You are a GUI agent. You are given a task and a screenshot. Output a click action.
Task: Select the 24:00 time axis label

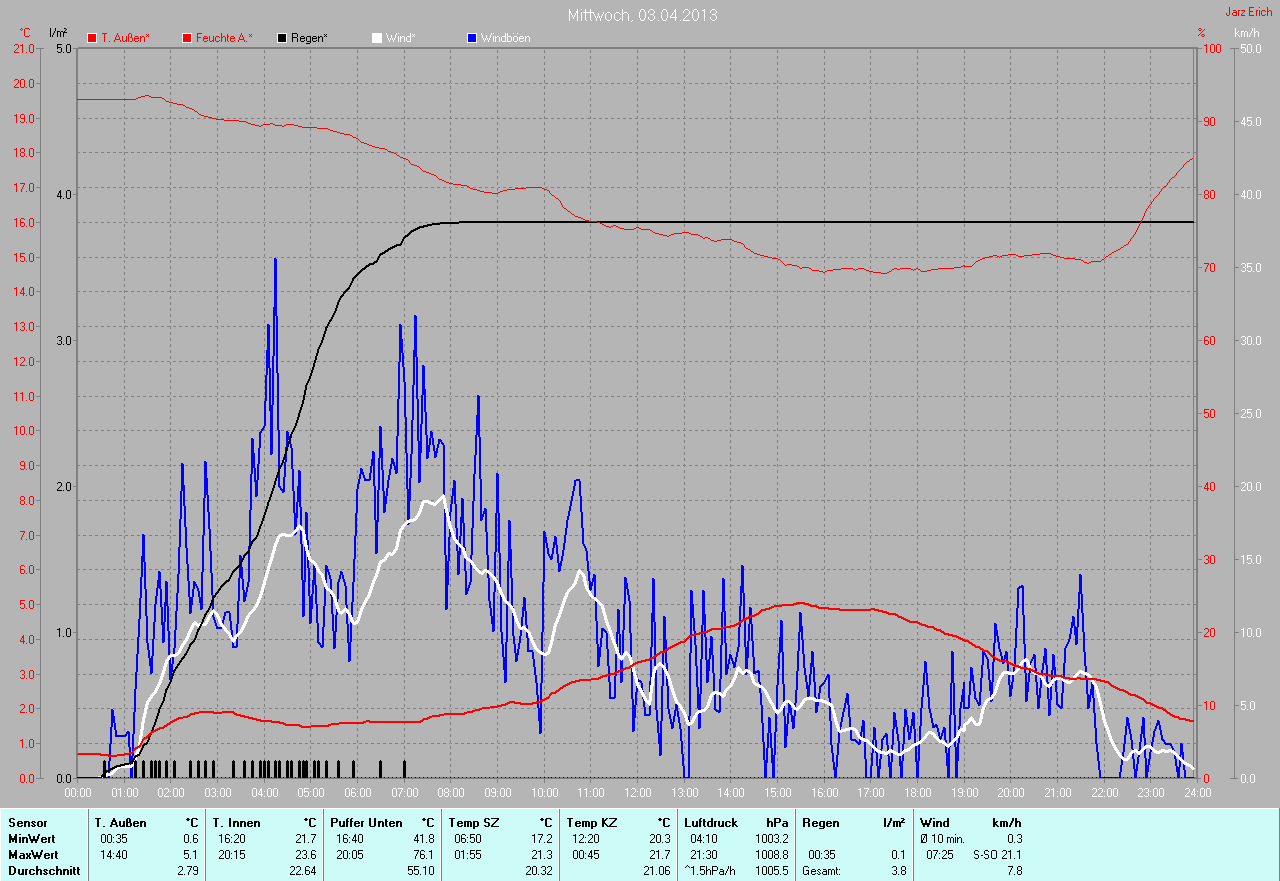click(x=1197, y=793)
